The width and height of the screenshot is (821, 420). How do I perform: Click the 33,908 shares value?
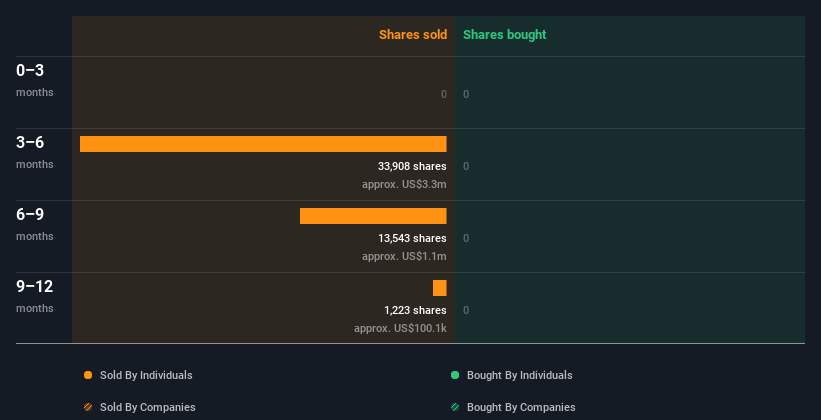pyautogui.click(x=412, y=167)
